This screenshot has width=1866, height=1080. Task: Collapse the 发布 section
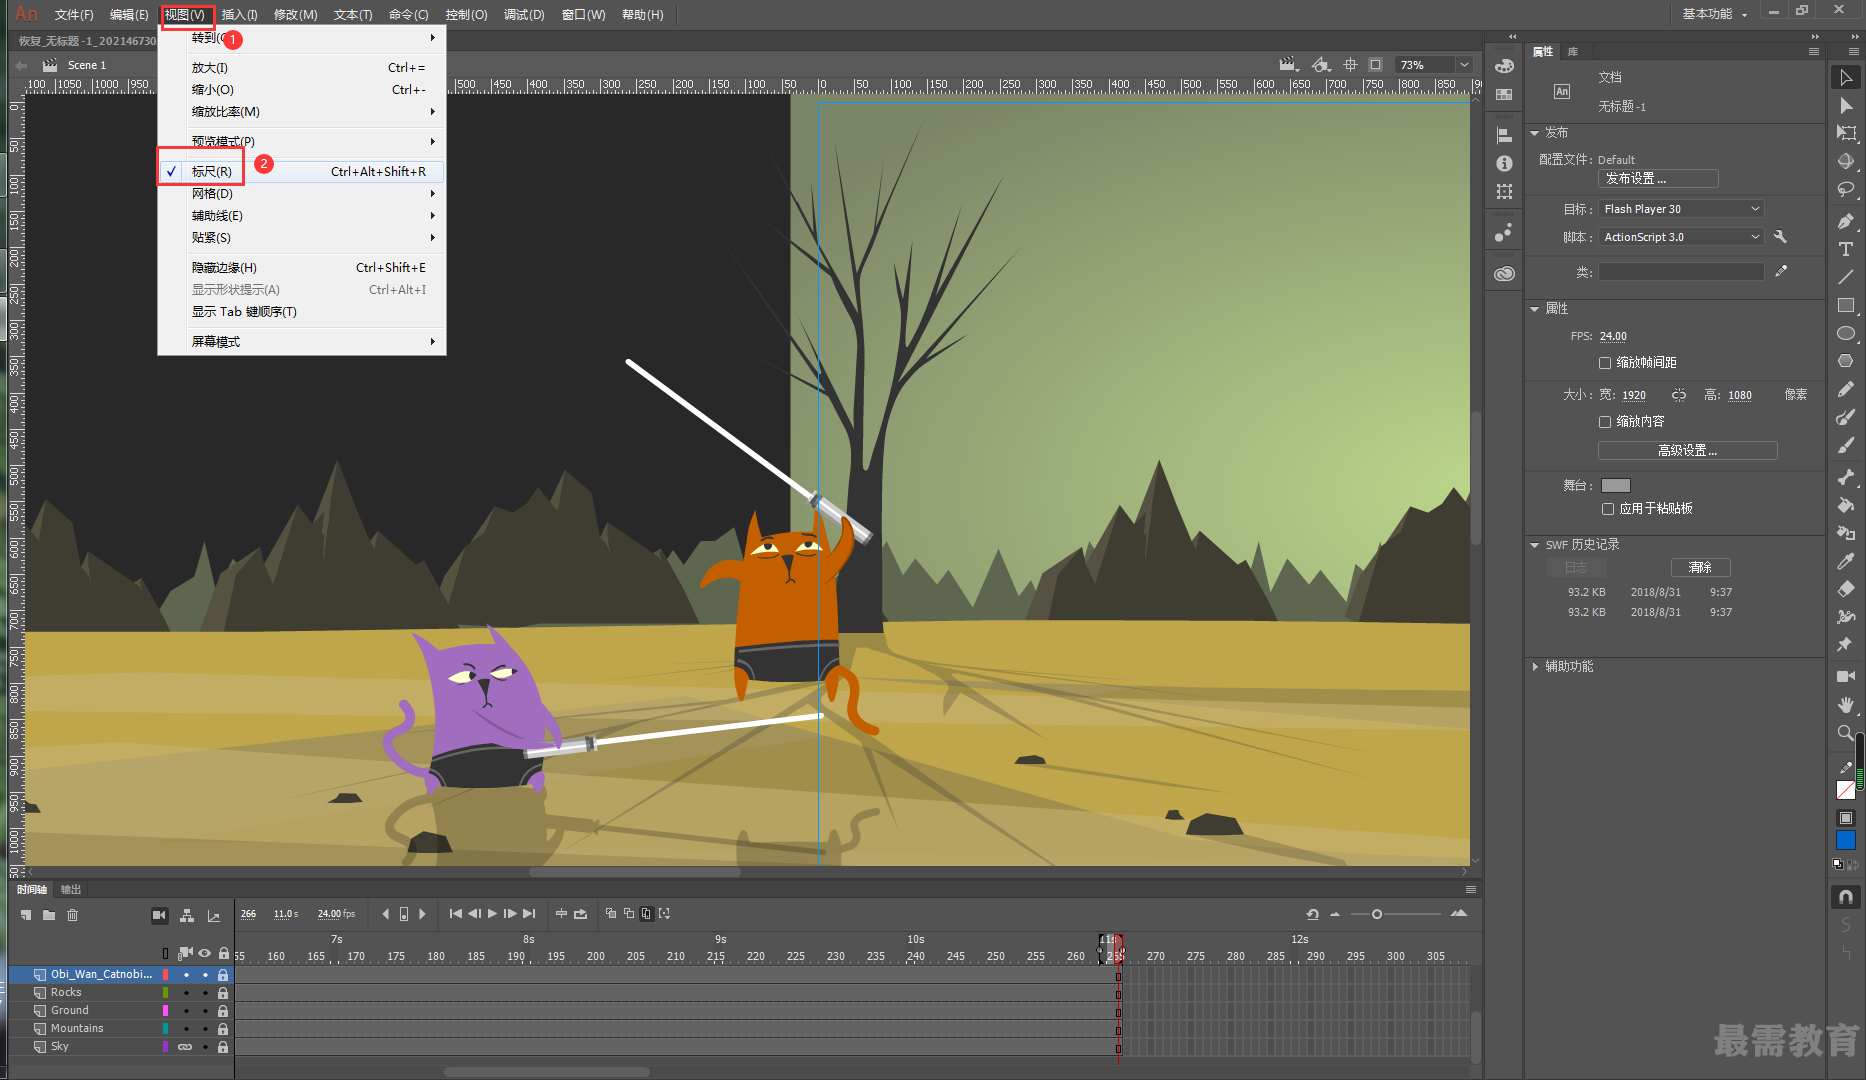pyautogui.click(x=1535, y=133)
